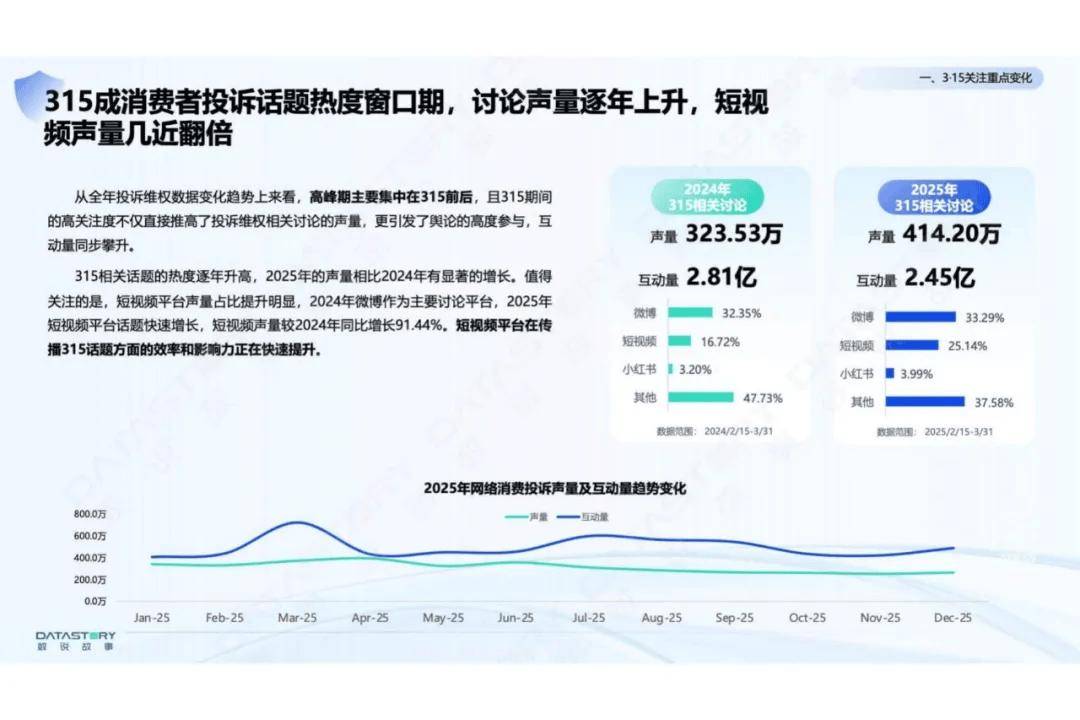Select the 2024 微博 32.35% bar

point(690,313)
